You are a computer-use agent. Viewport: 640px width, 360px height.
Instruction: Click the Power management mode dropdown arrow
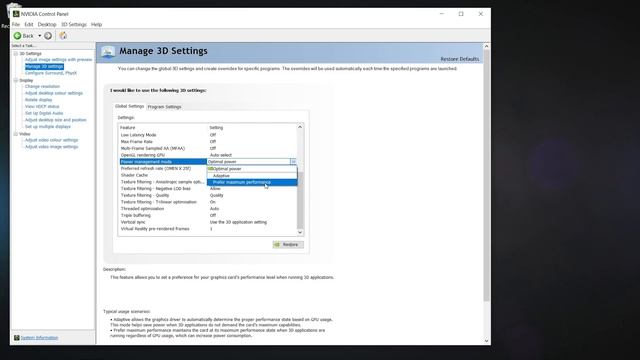click(293, 162)
